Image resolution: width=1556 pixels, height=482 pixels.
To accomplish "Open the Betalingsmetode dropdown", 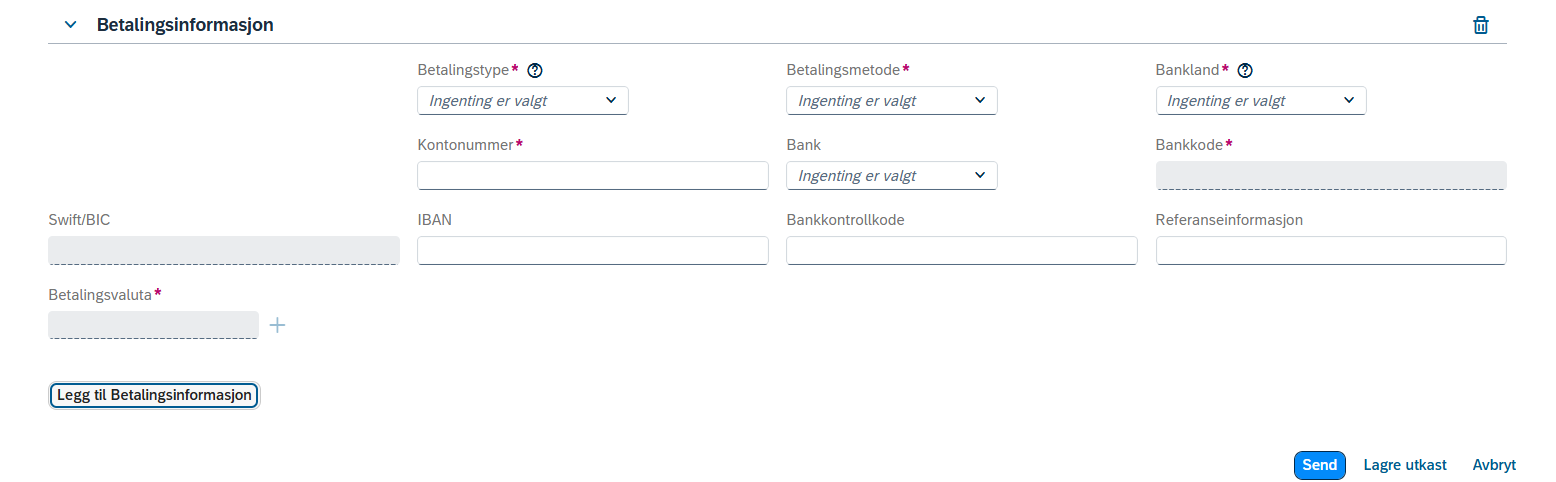I will tap(892, 100).
